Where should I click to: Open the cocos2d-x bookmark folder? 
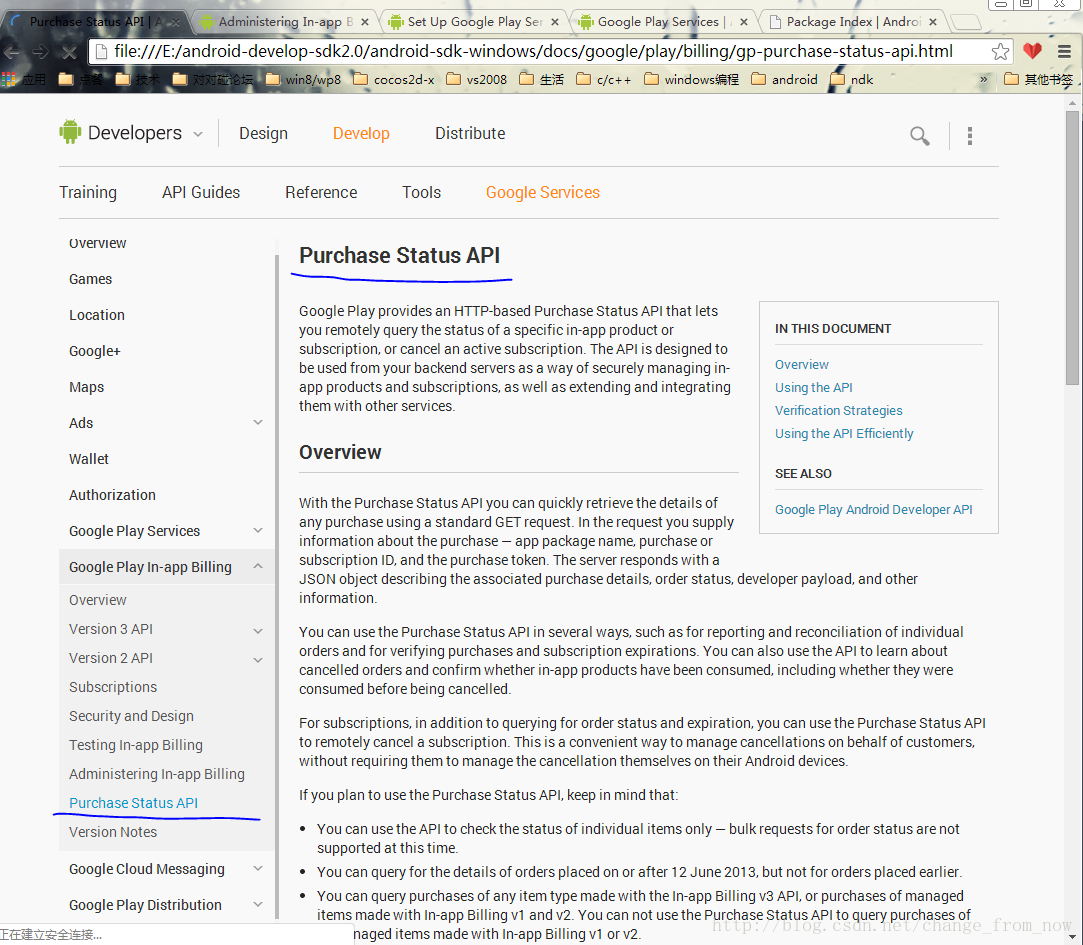tap(394, 79)
